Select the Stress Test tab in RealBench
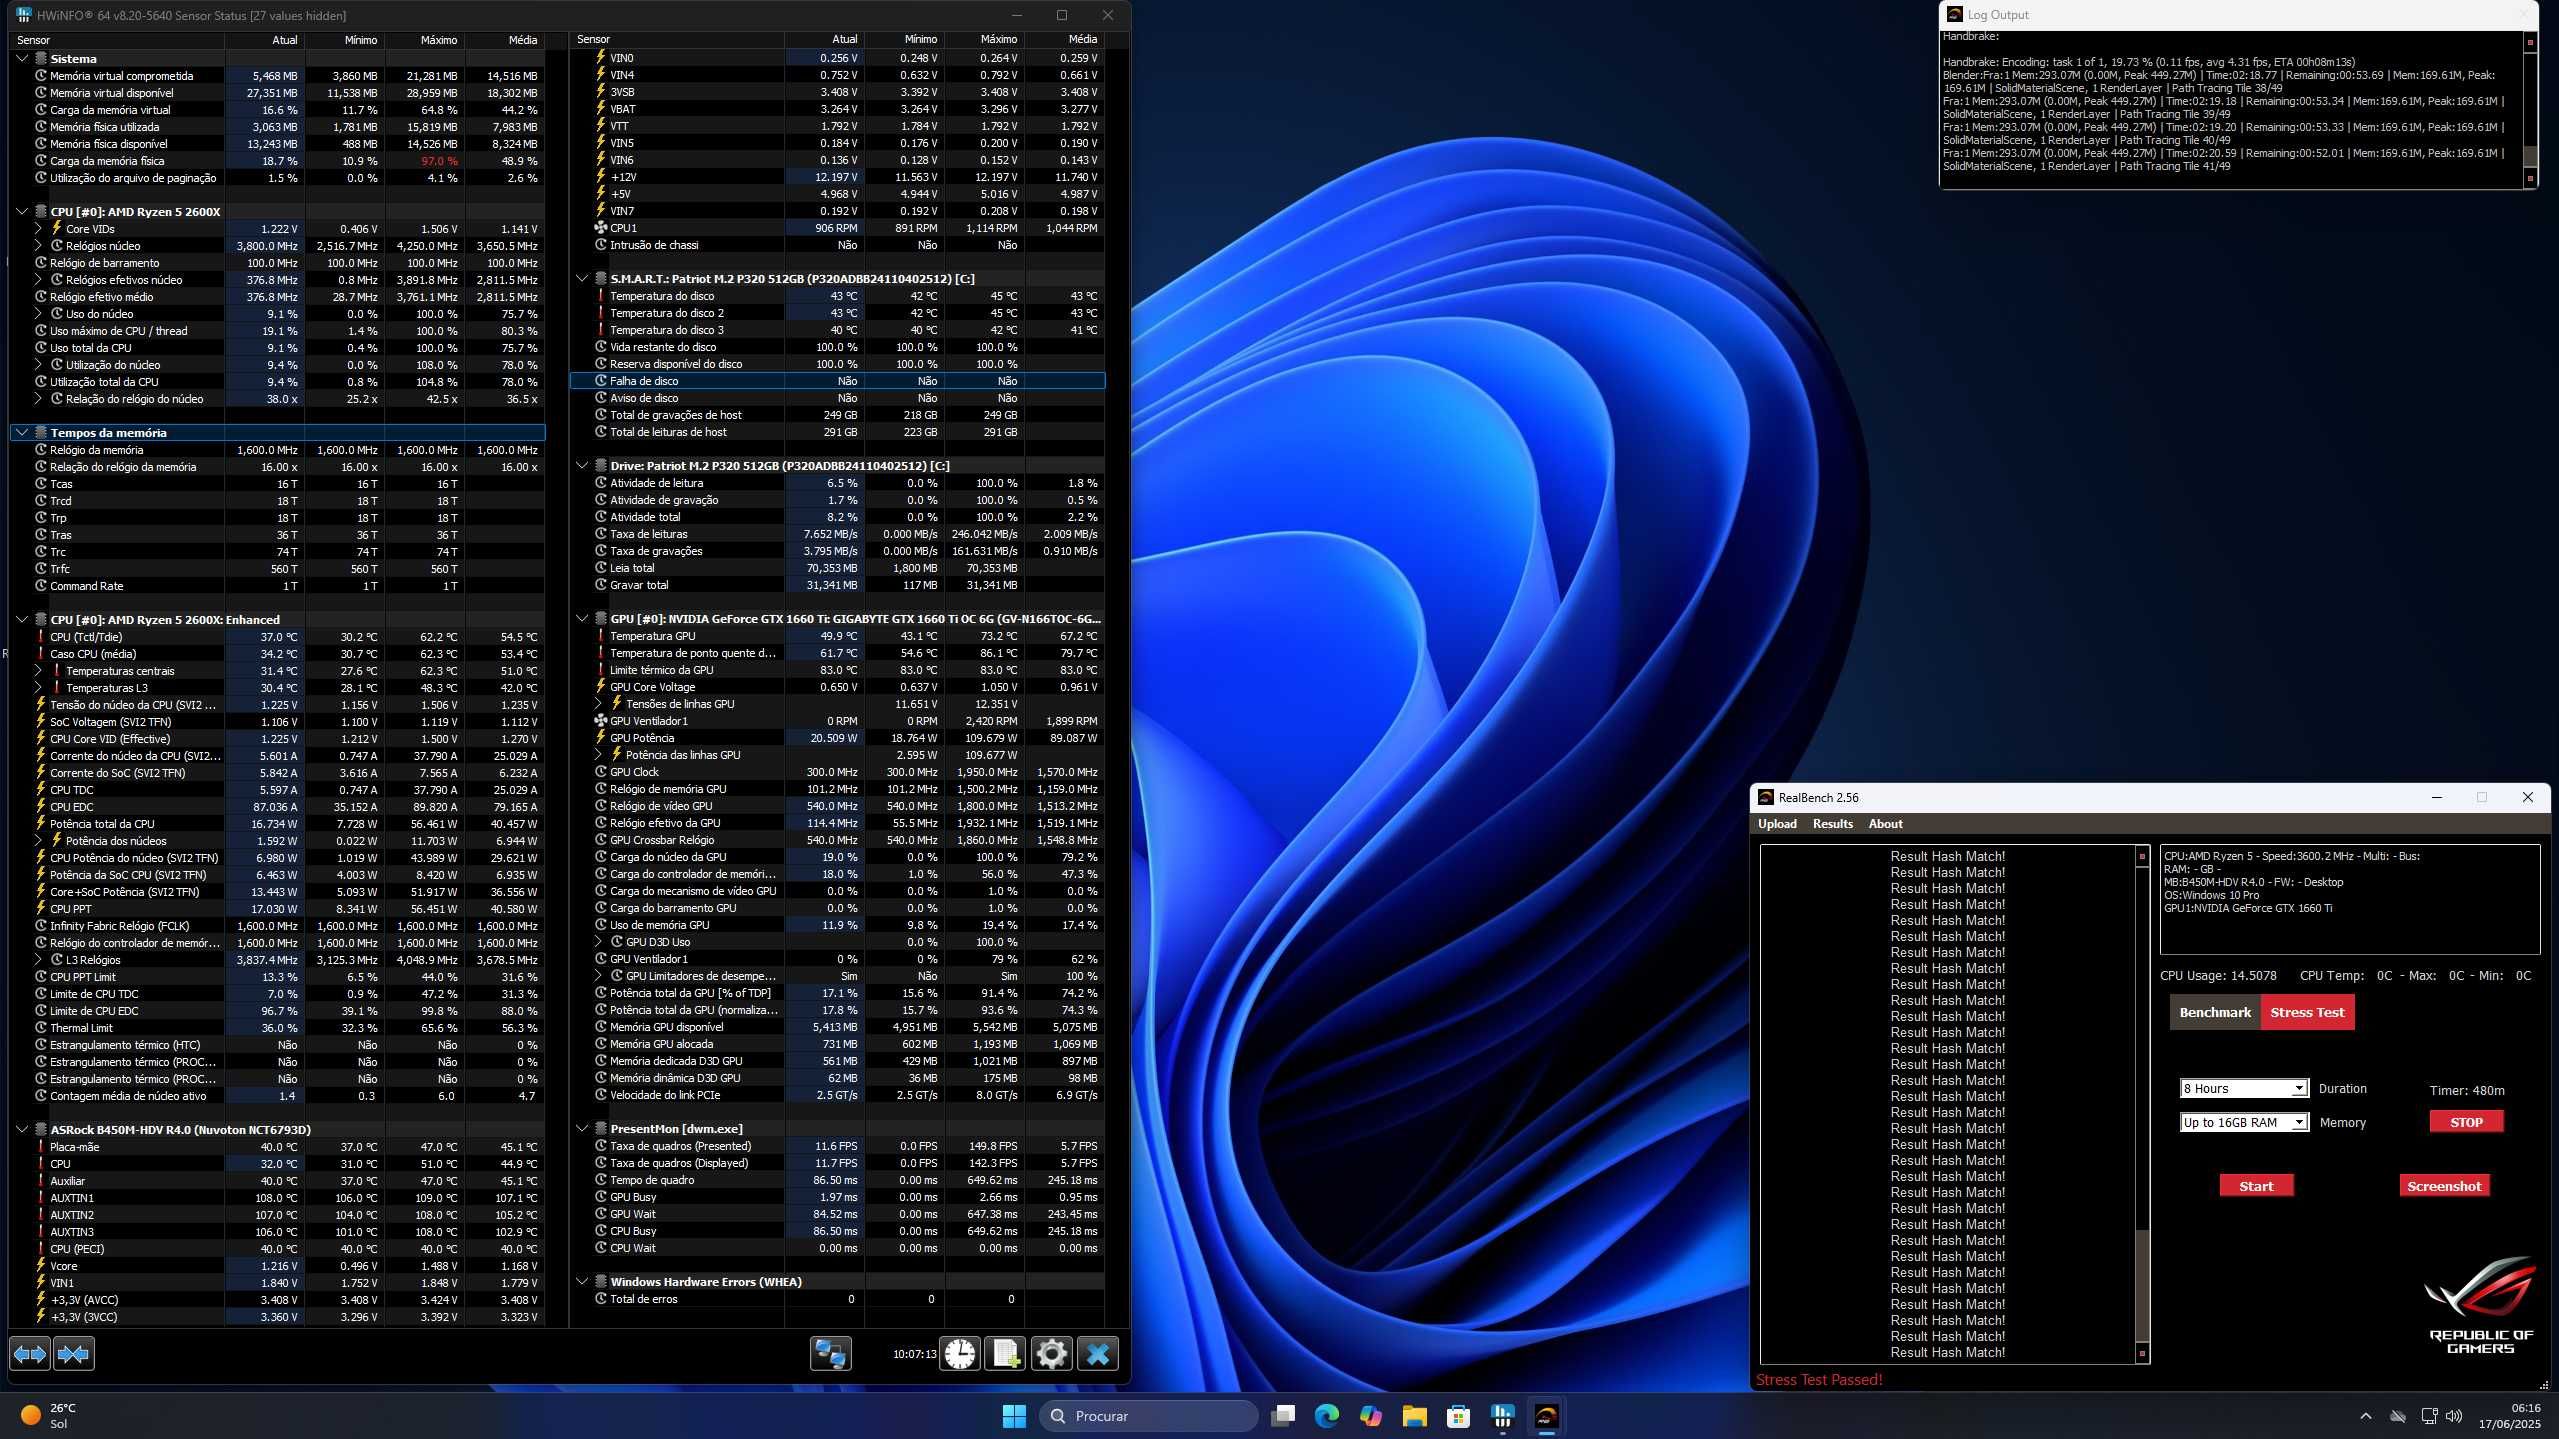 pos(2307,1012)
